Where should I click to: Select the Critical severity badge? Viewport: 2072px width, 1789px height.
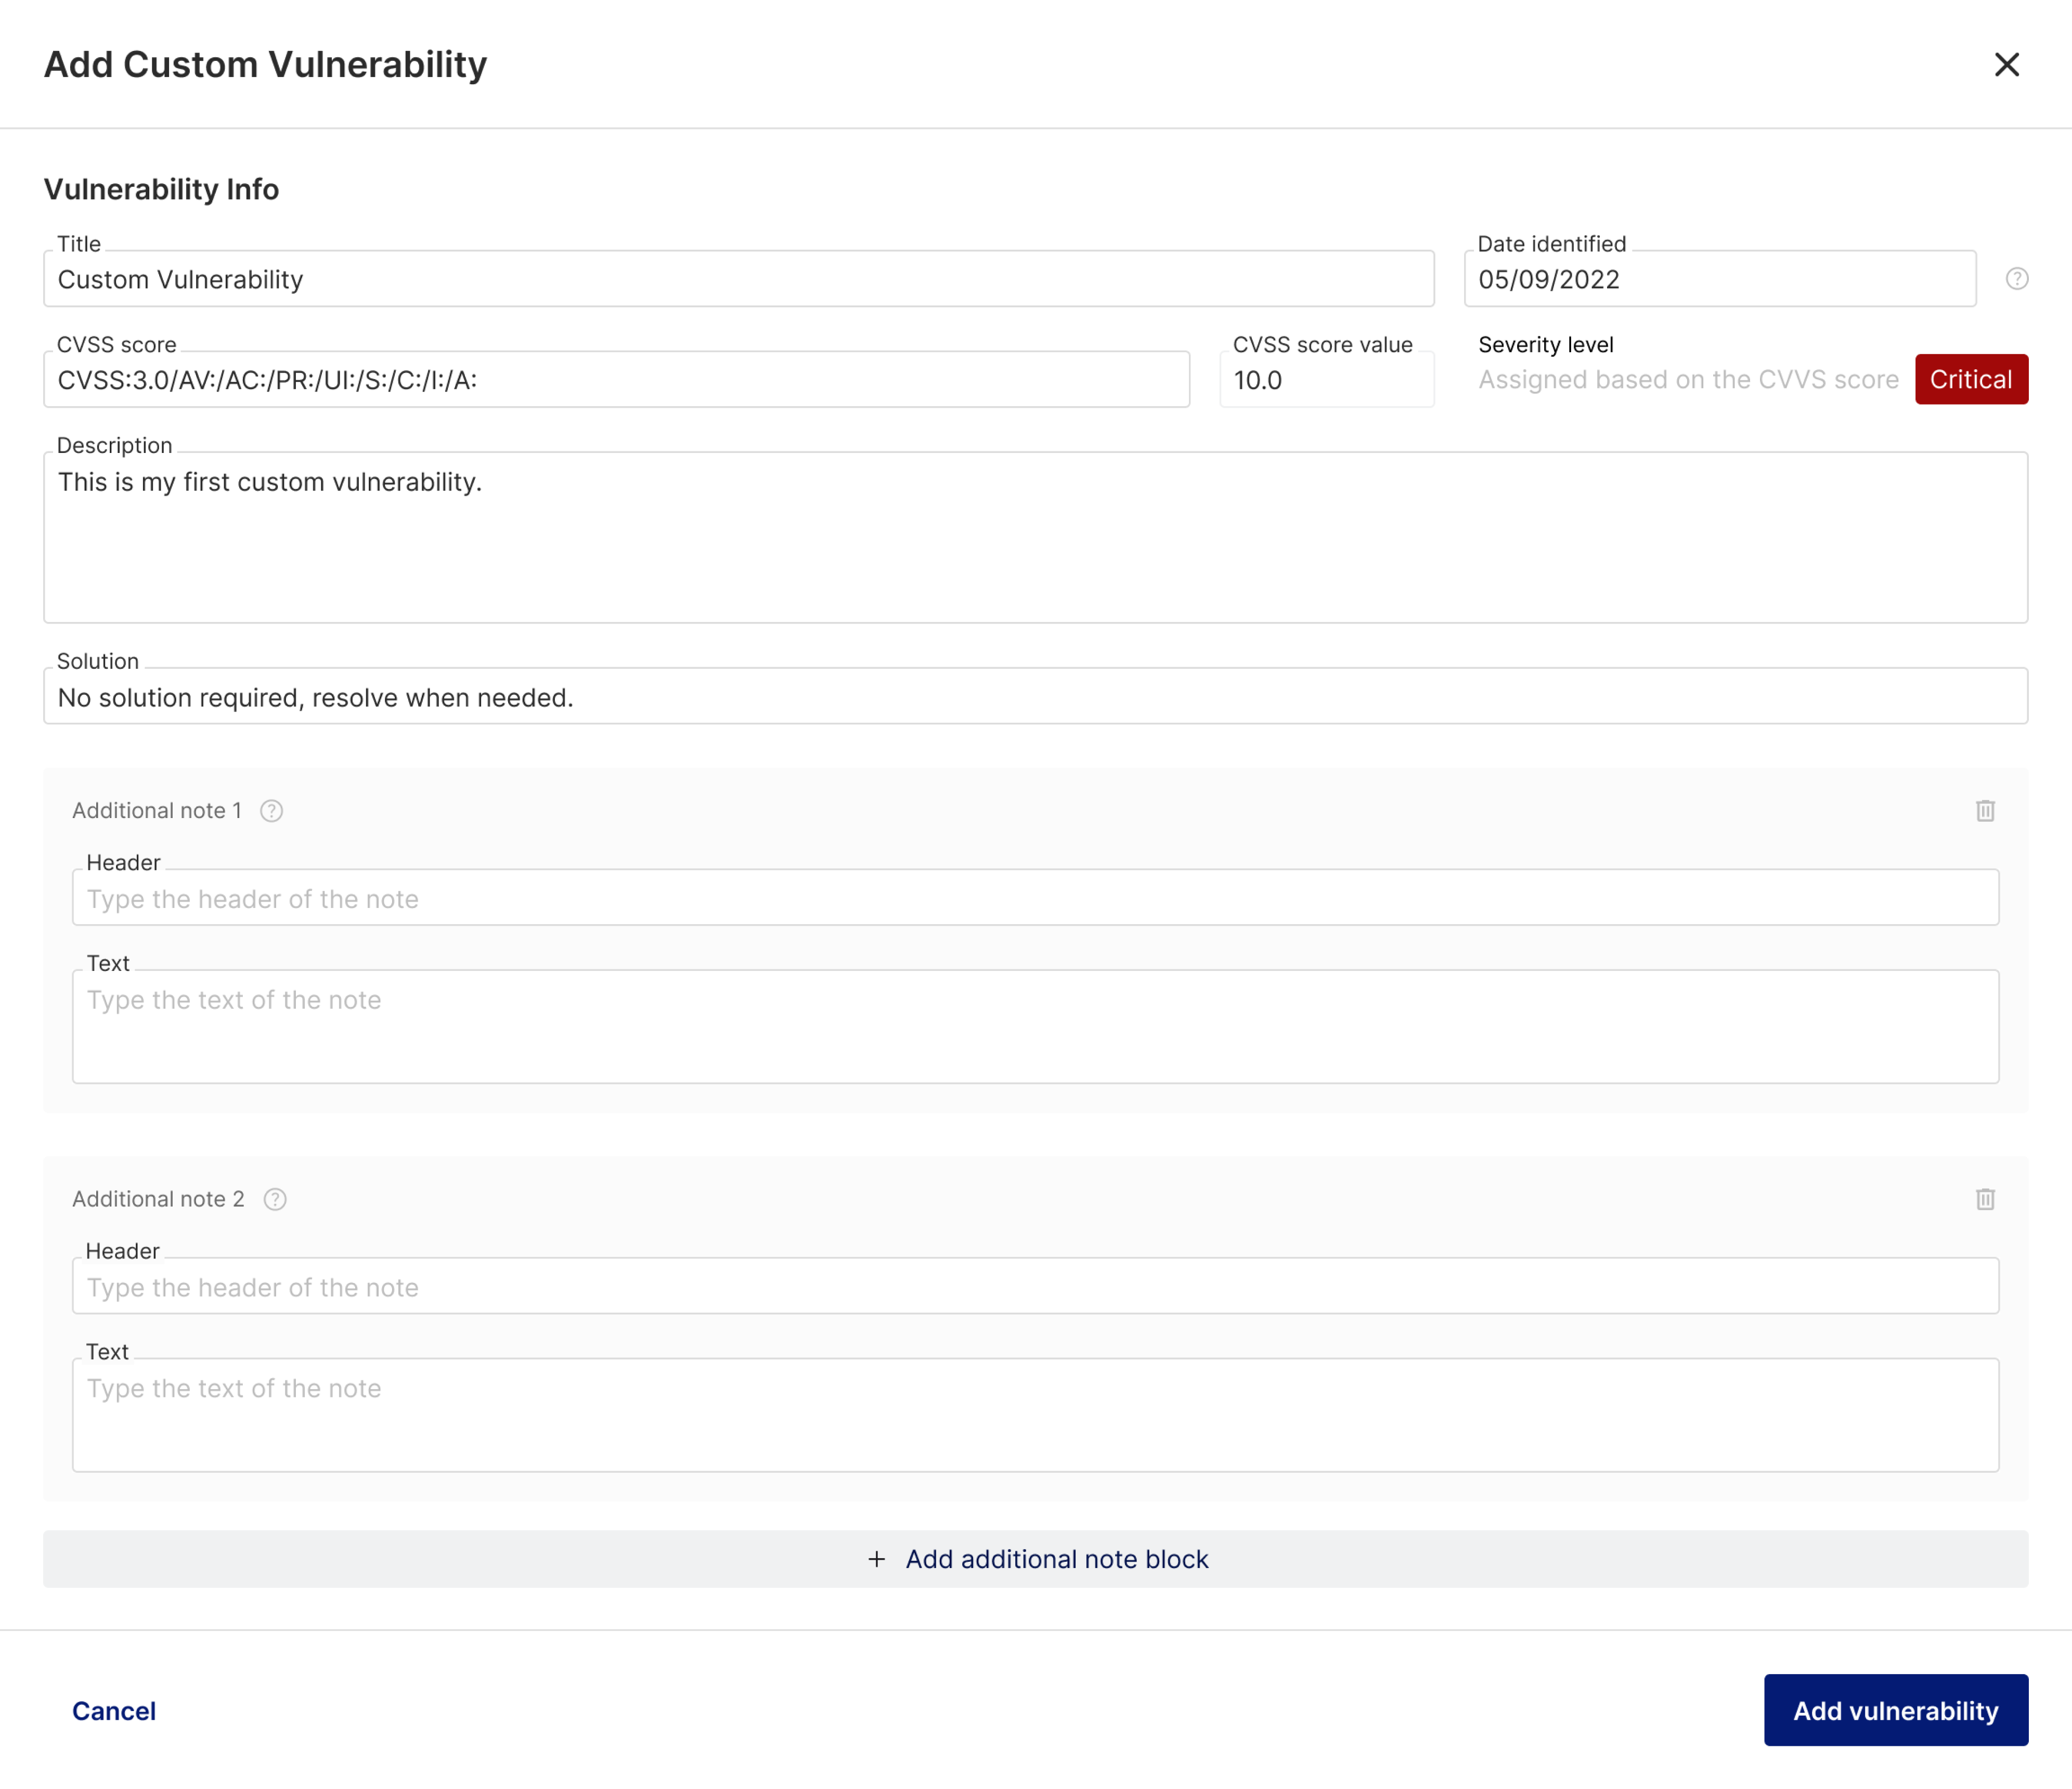point(1970,379)
